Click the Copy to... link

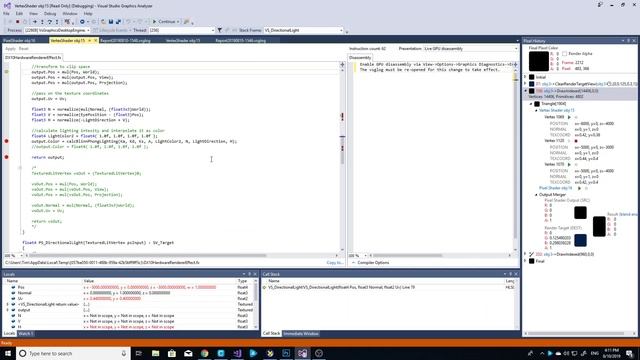tap(335, 263)
